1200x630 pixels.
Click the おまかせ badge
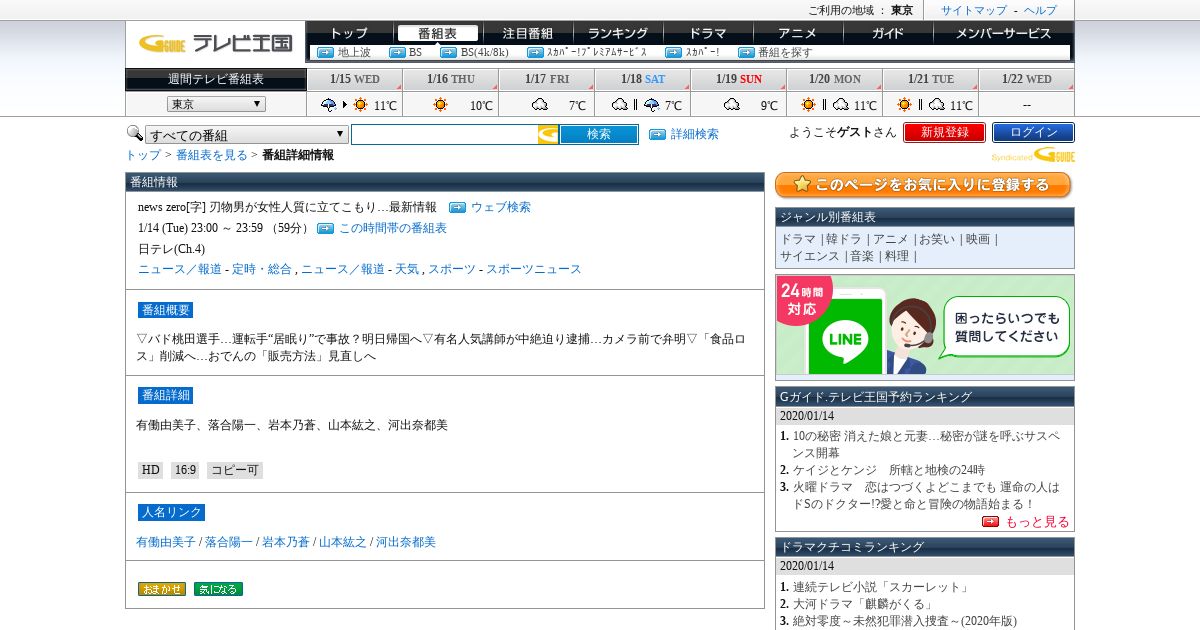point(162,589)
